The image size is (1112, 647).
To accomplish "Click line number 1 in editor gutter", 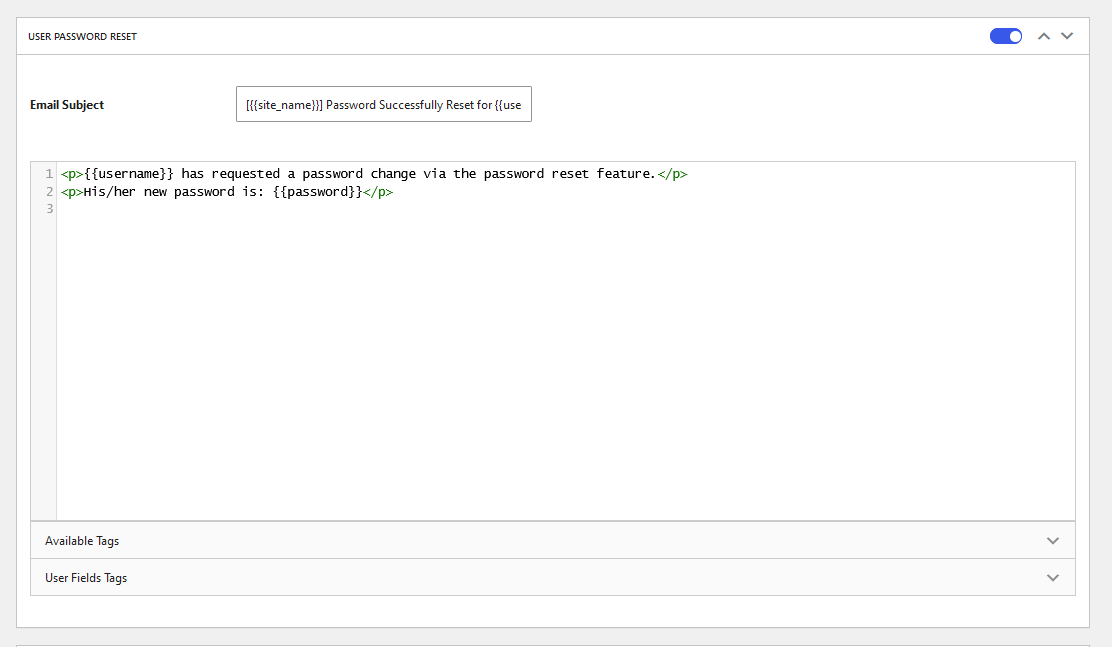I will [48, 174].
